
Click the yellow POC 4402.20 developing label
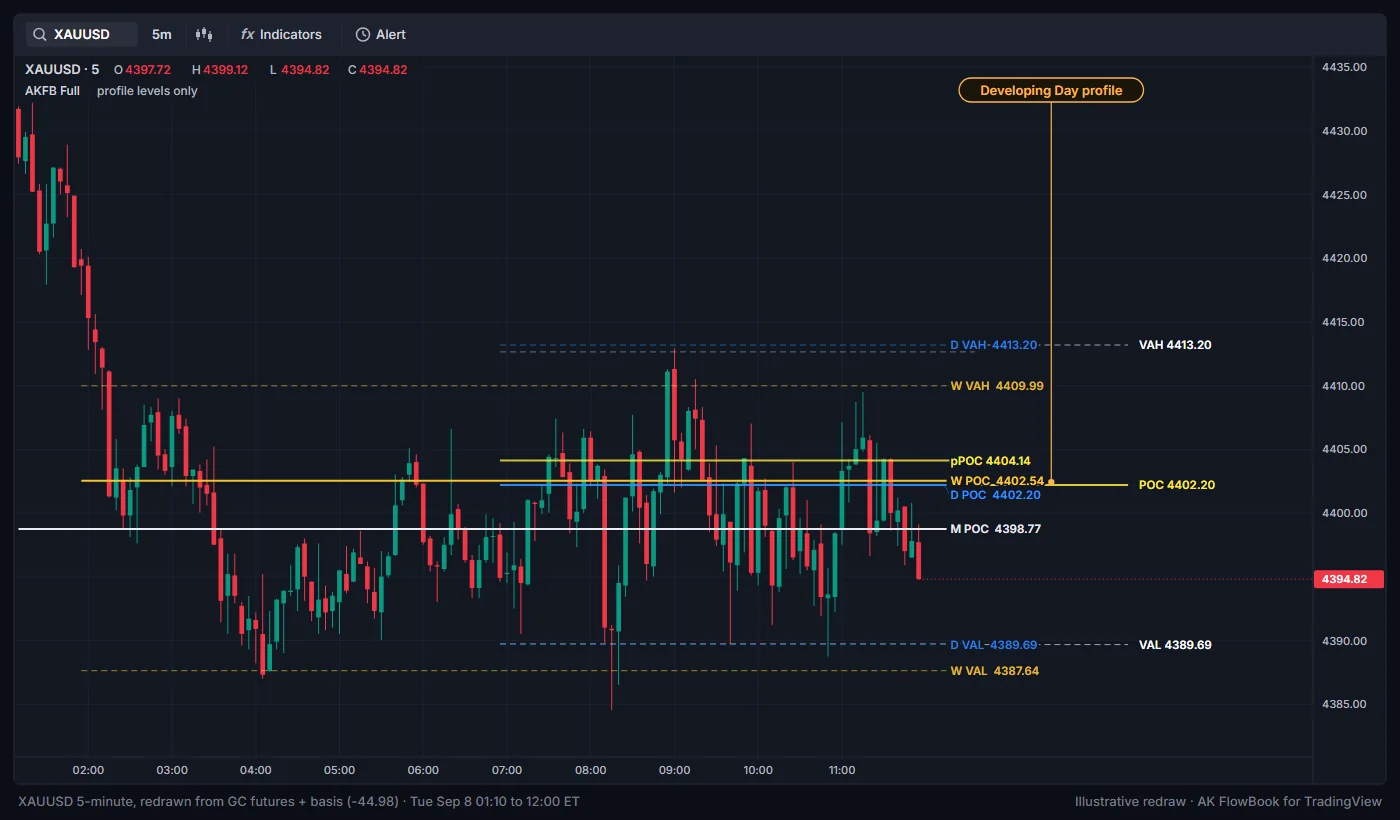1177,485
